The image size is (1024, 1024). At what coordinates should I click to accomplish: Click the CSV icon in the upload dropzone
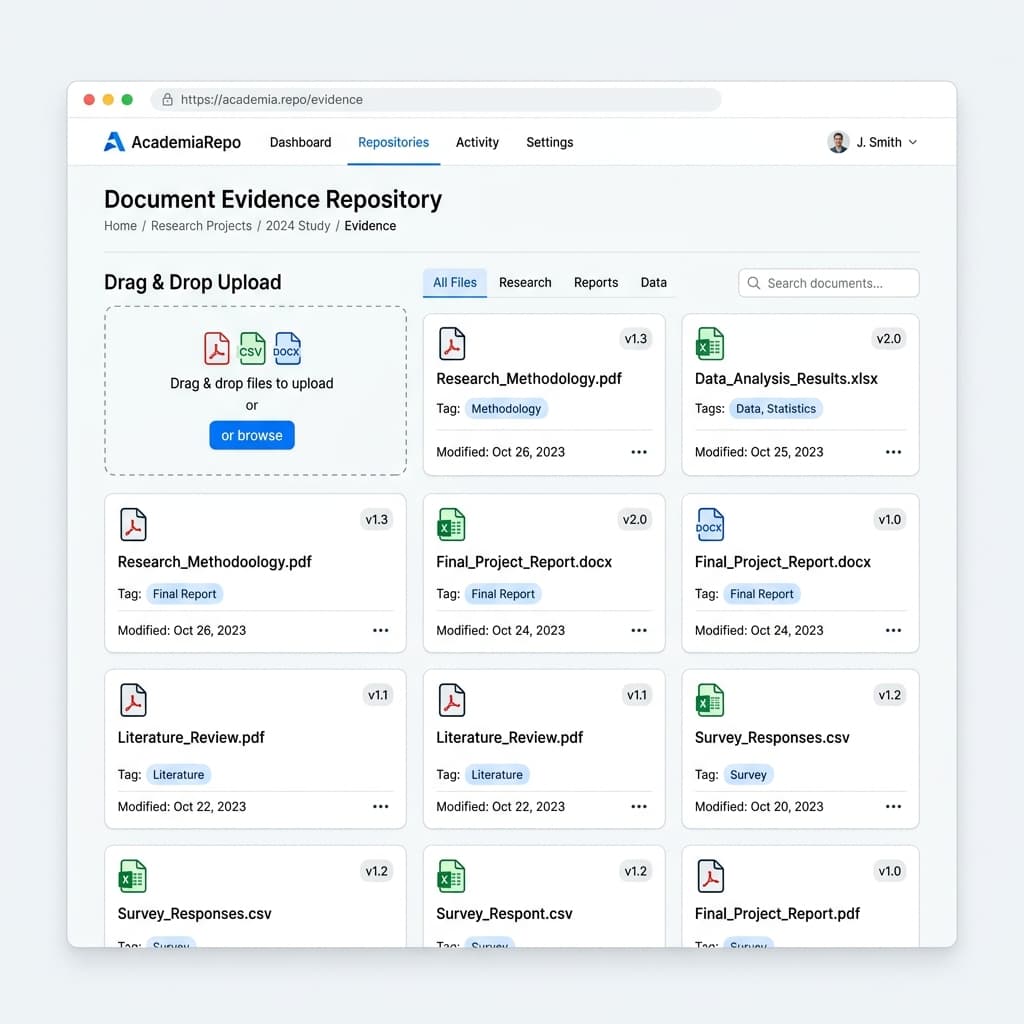(252, 348)
